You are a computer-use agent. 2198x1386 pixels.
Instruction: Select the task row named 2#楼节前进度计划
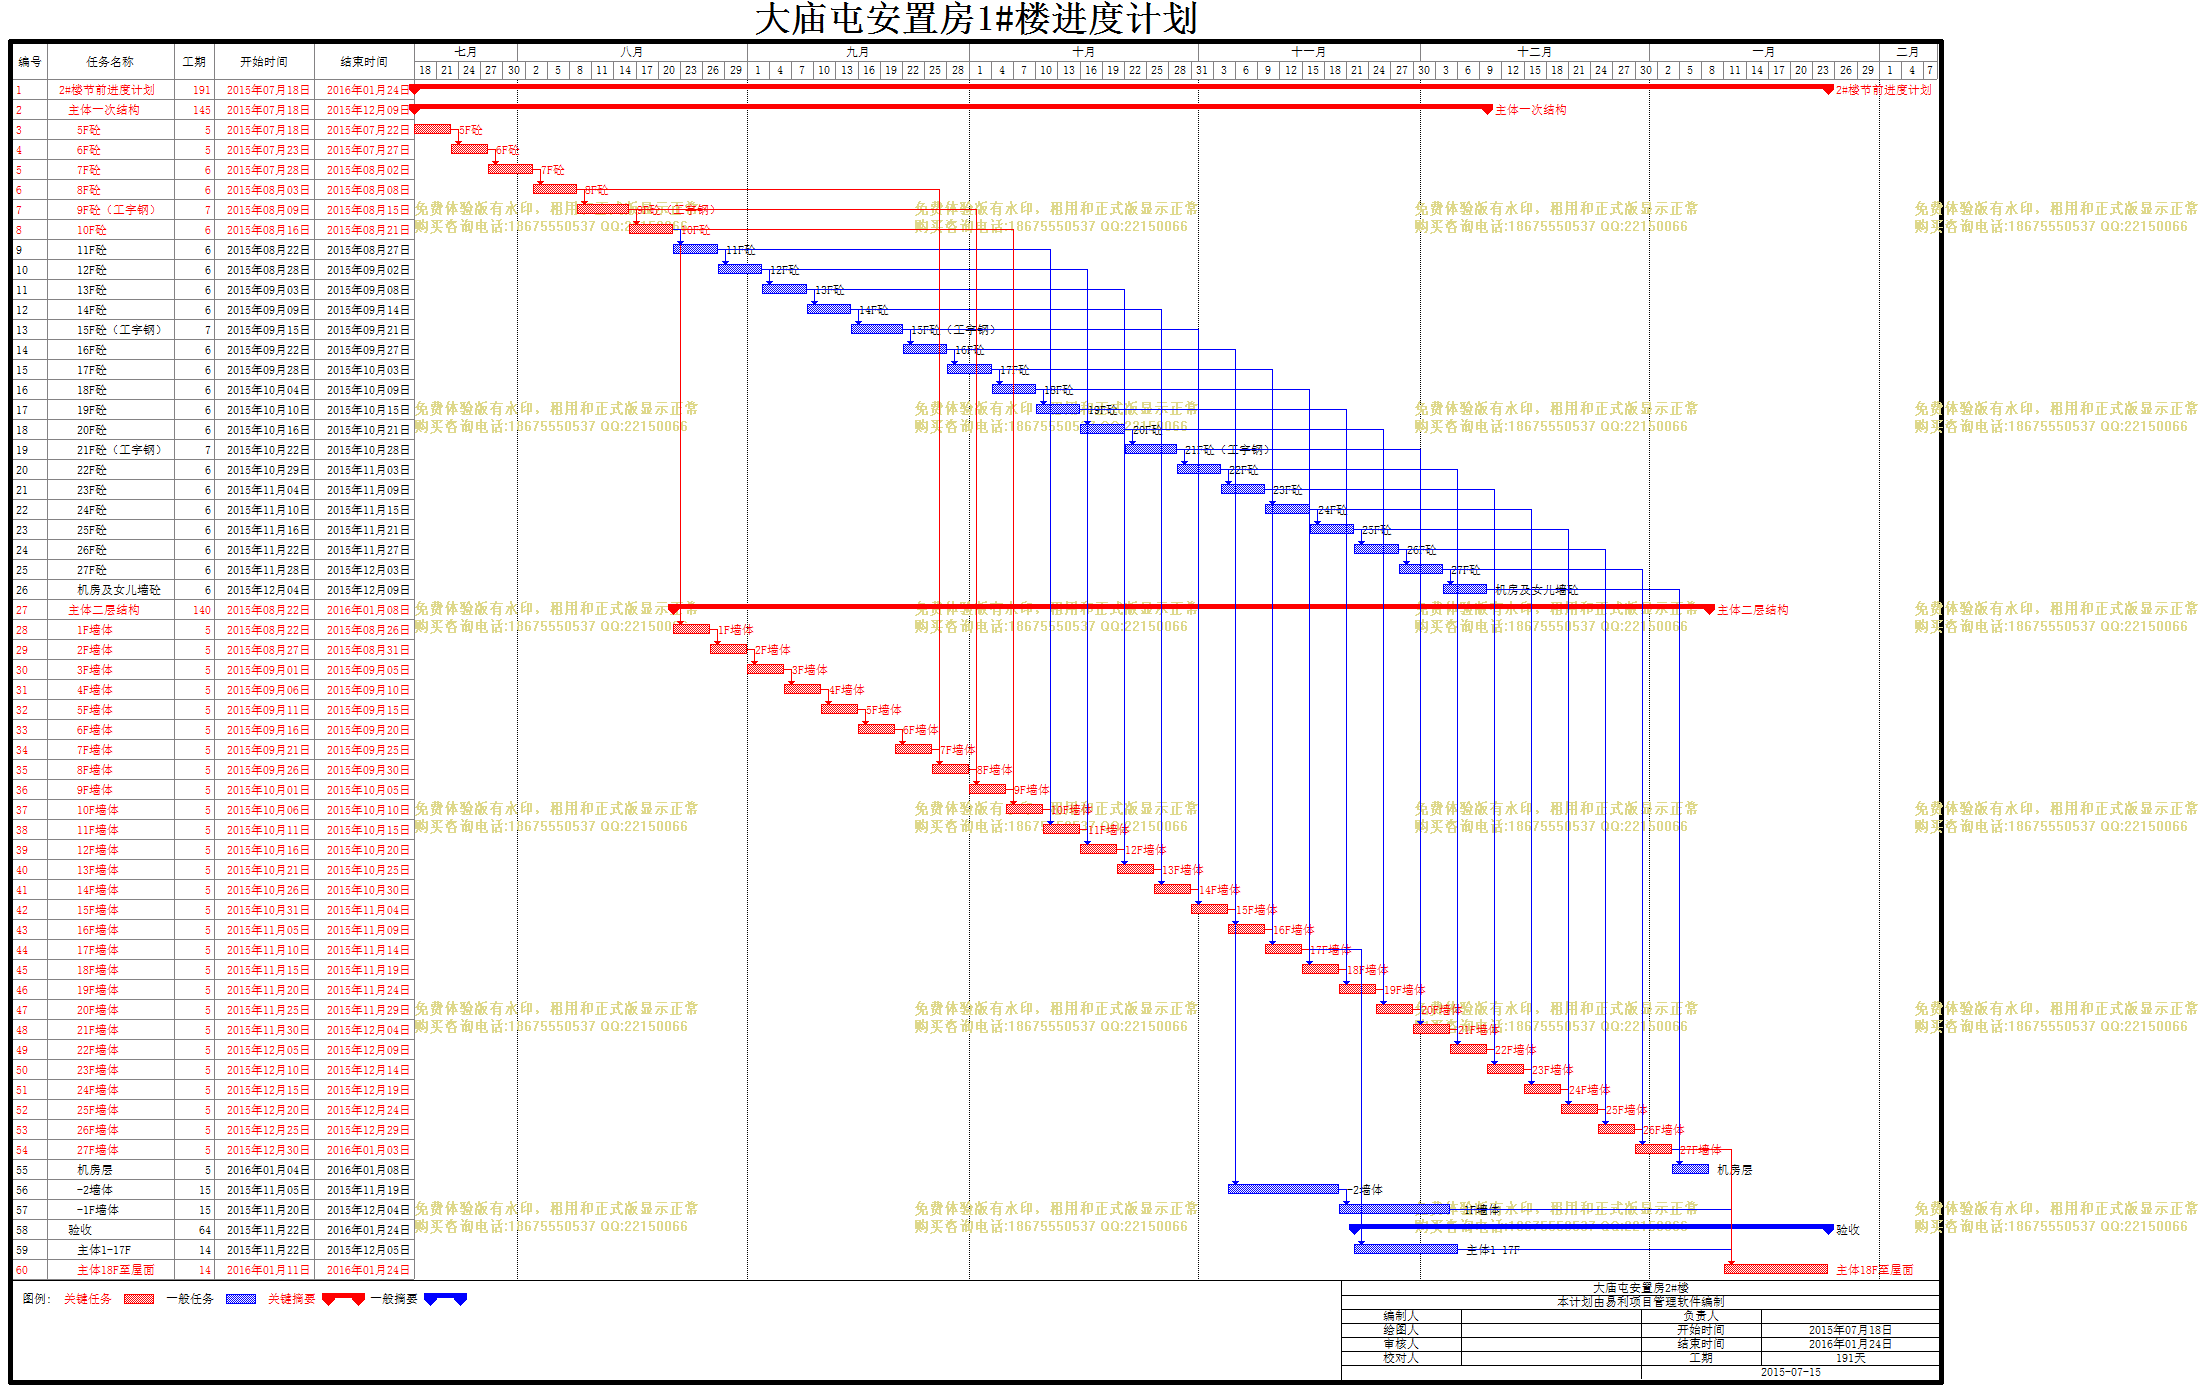coord(214,90)
